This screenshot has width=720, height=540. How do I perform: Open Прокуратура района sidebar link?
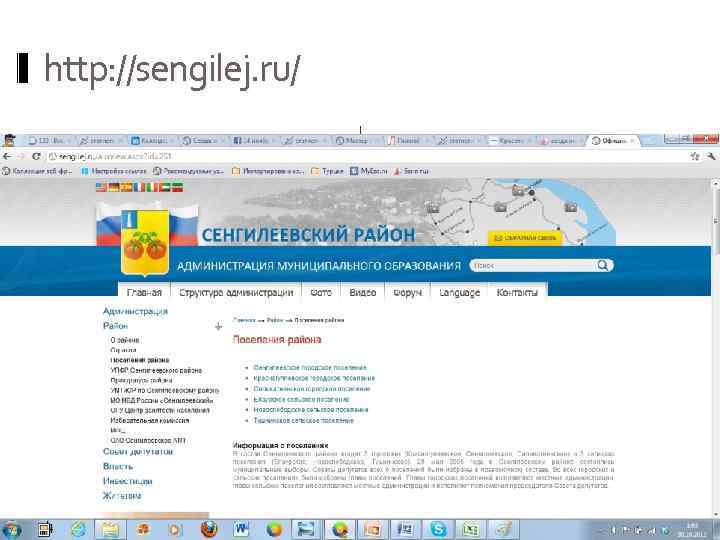point(141,380)
